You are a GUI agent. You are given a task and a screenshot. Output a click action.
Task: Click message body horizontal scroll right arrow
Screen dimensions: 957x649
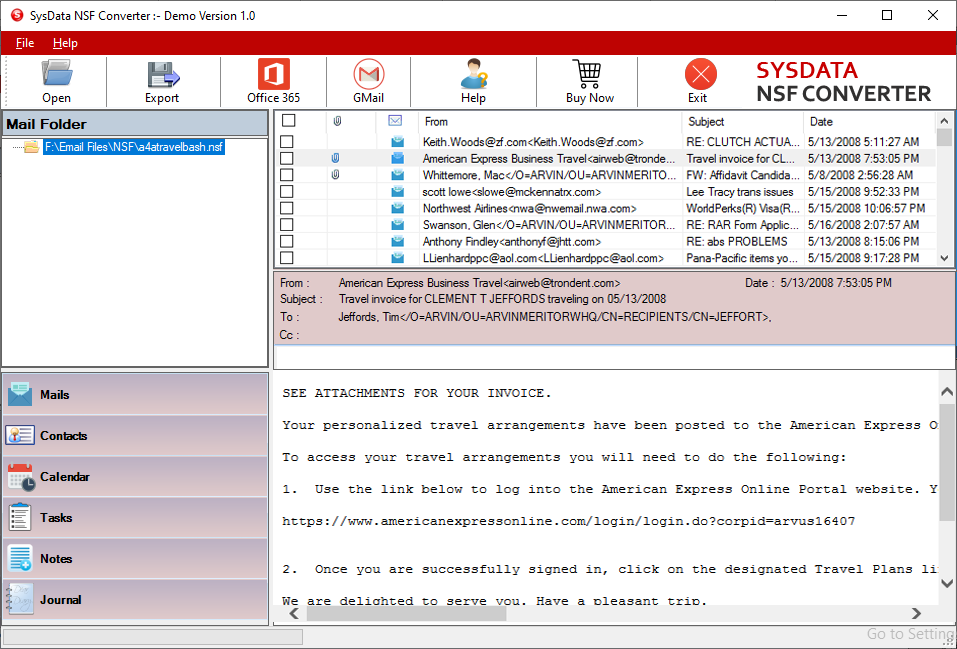[916, 614]
